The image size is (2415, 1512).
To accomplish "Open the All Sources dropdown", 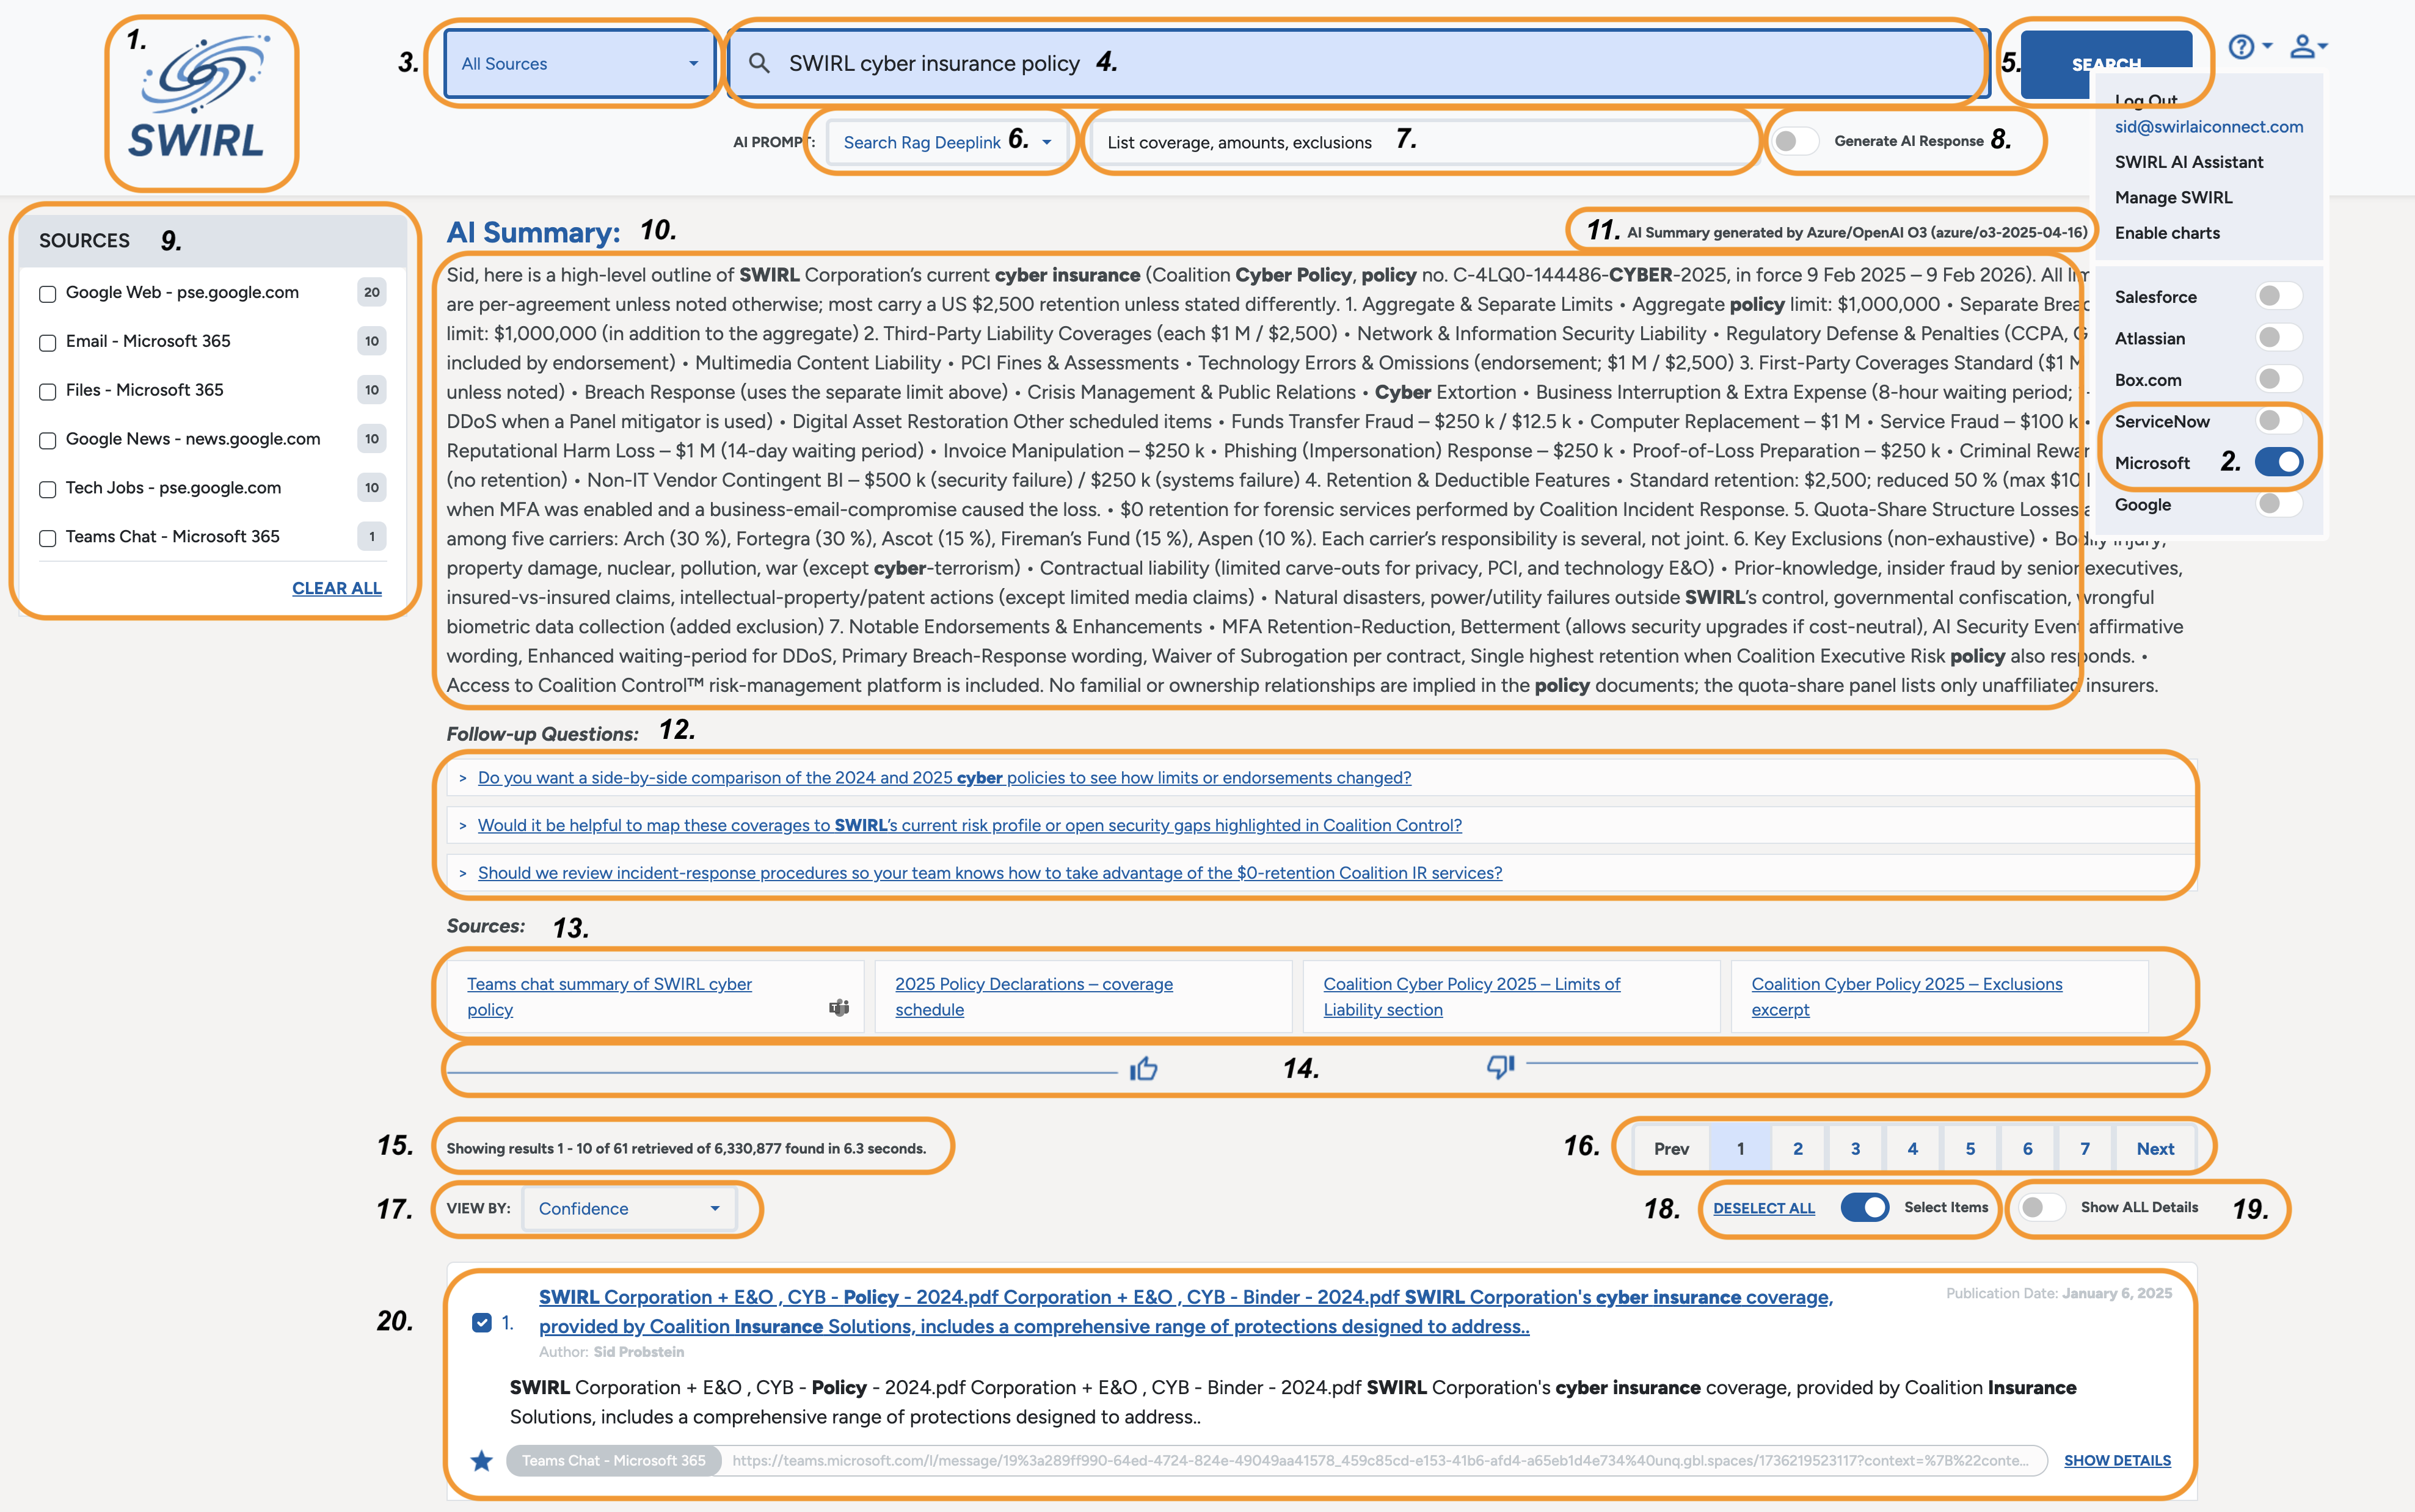I will coord(580,64).
